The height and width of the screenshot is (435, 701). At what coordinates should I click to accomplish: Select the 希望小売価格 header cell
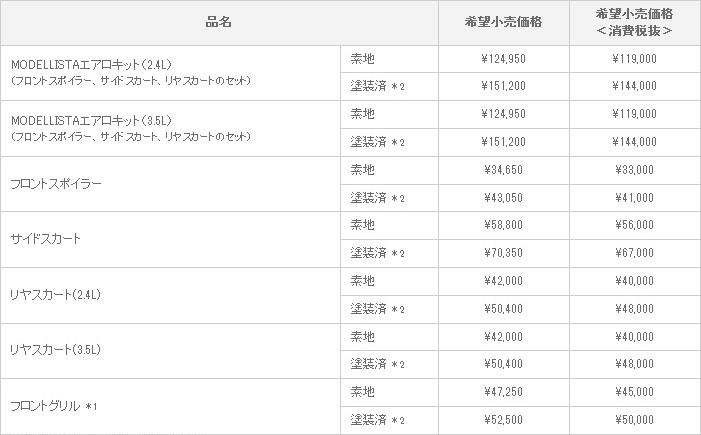503,22
